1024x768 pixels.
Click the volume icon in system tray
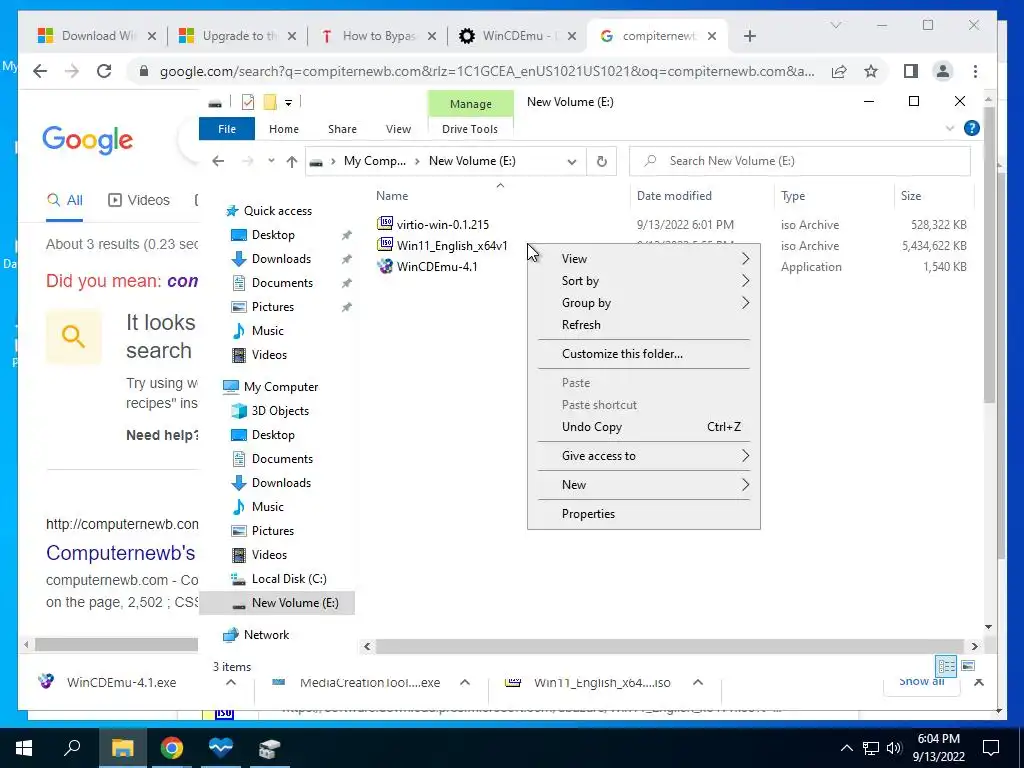pyautogui.click(x=894, y=748)
